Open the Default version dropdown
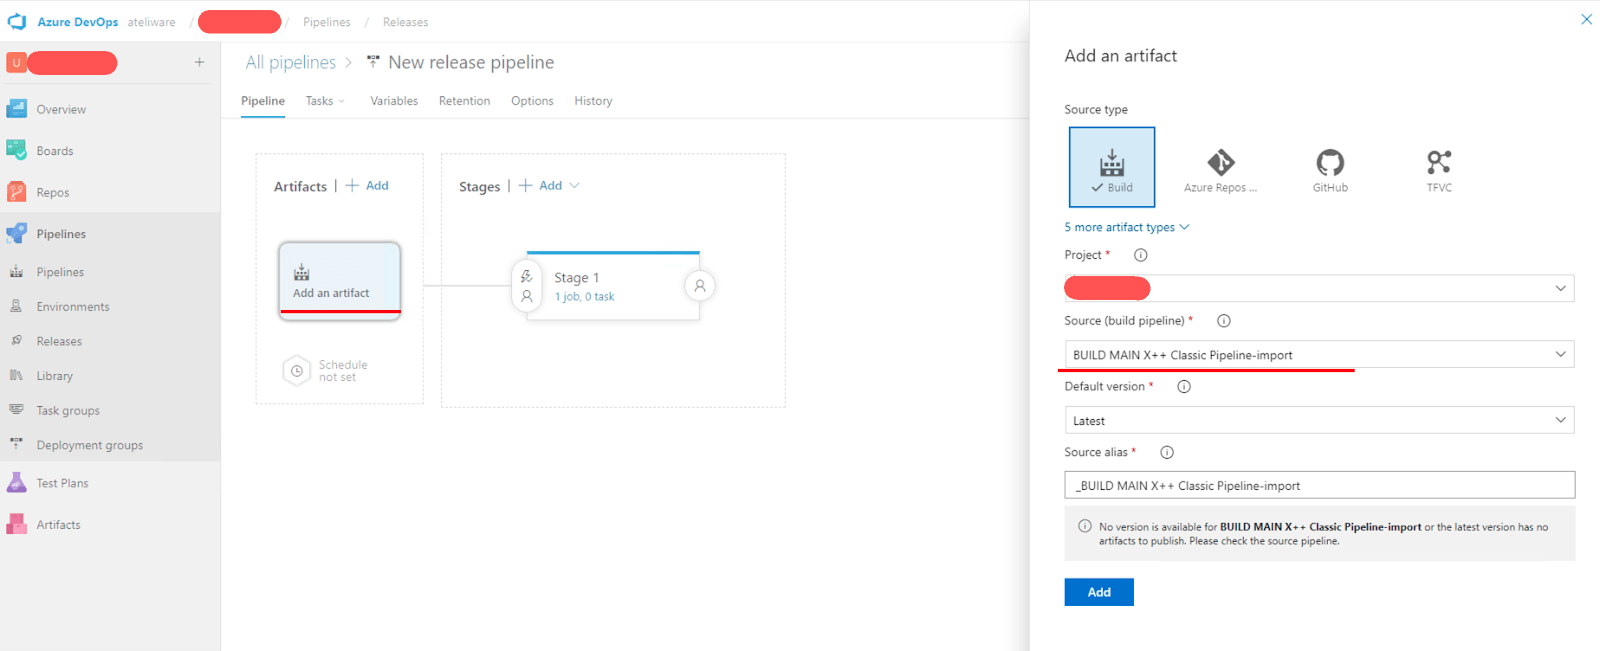The height and width of the screenshot is (651, 1600). tap(1319, 420)
